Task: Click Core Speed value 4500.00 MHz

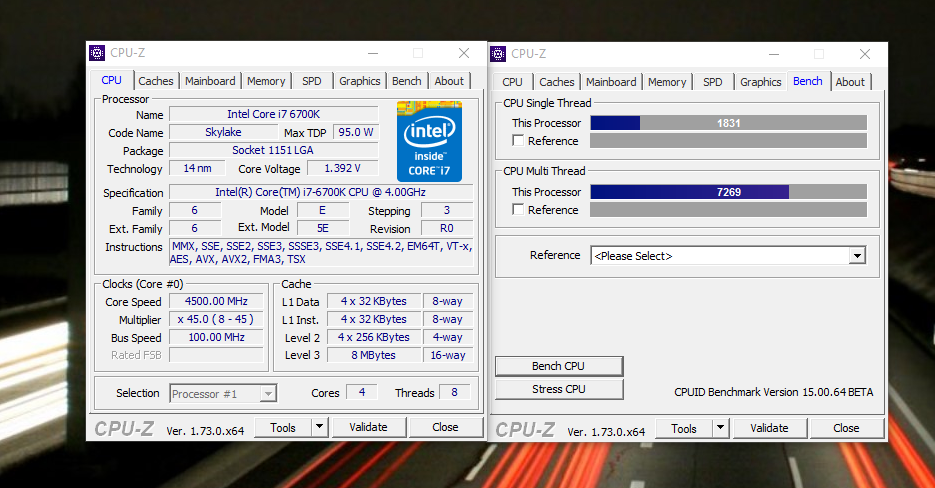Action: click(x=216, y=301)
